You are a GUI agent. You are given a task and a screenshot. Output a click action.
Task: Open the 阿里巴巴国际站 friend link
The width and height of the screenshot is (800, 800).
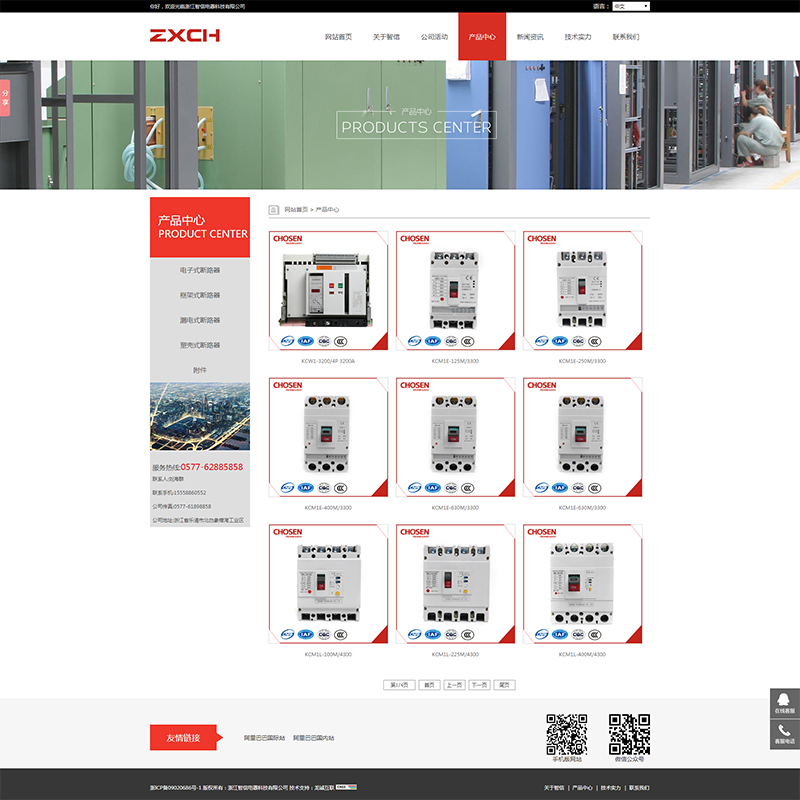[x=264, y=738]
